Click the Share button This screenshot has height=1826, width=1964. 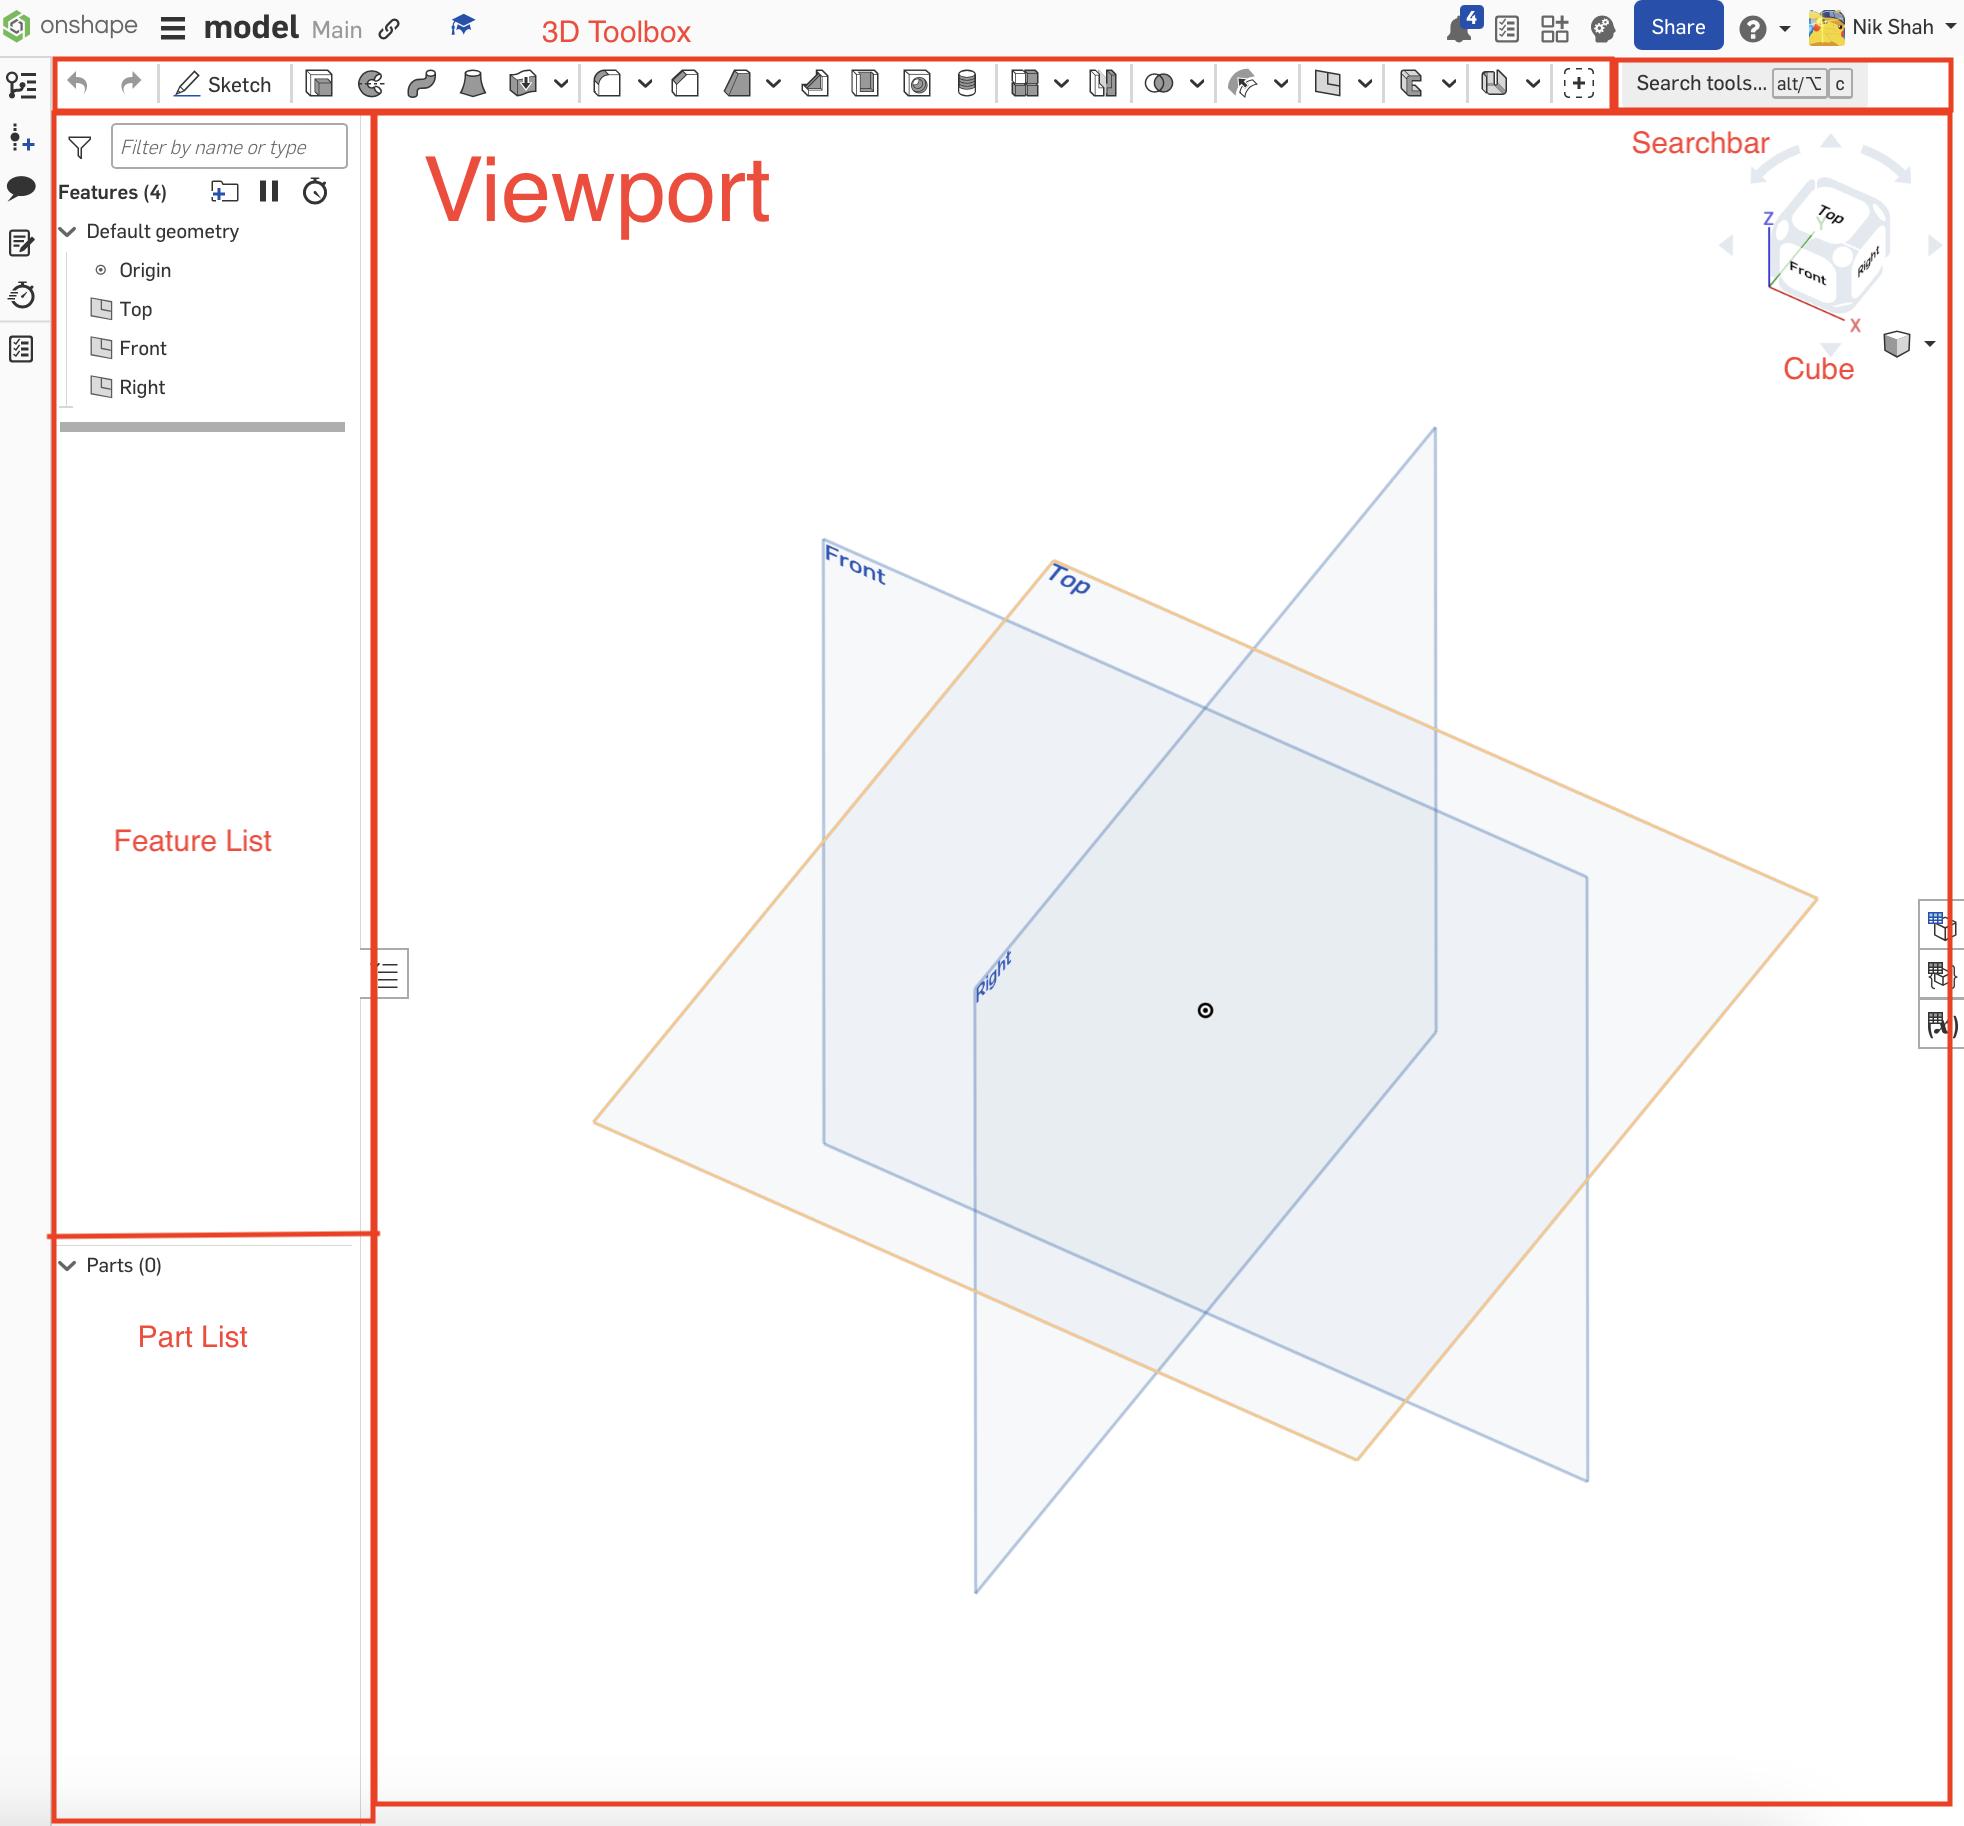1677,26
